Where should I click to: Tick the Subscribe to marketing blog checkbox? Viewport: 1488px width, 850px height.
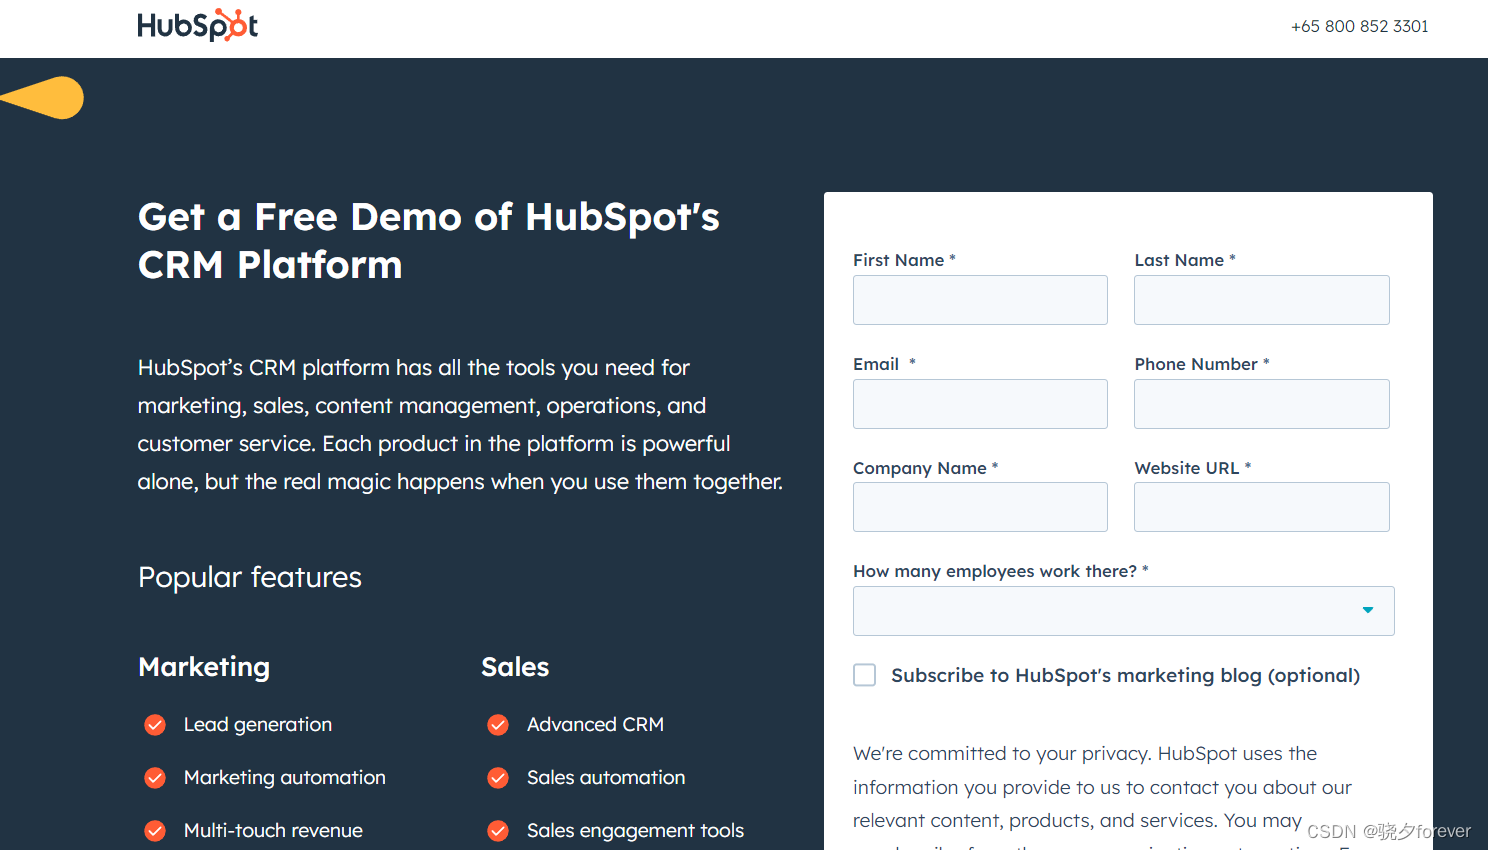pos(865,675)
